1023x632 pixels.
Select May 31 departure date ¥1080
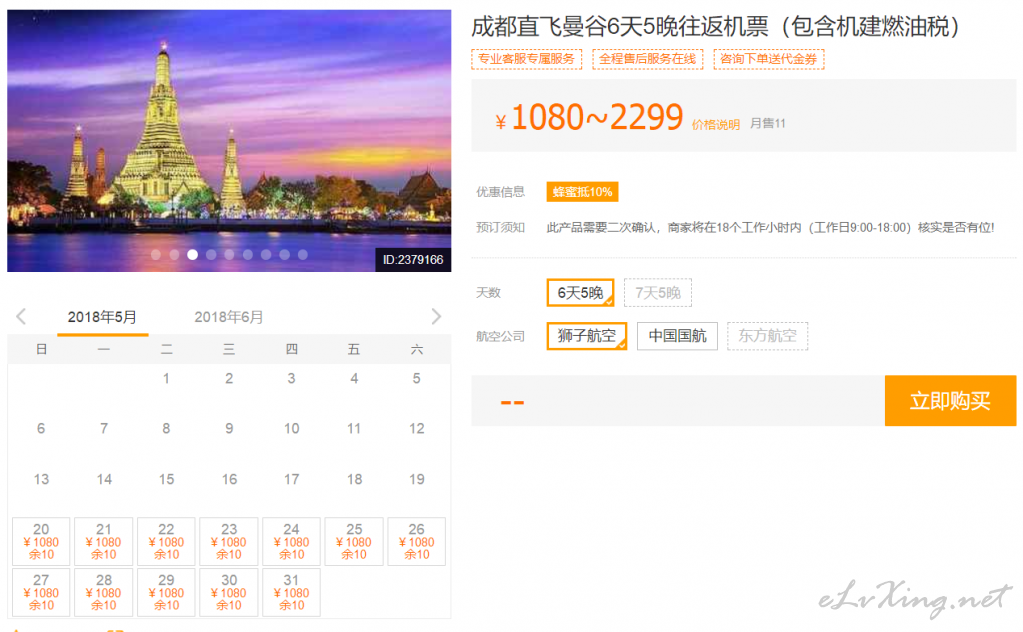292,592
